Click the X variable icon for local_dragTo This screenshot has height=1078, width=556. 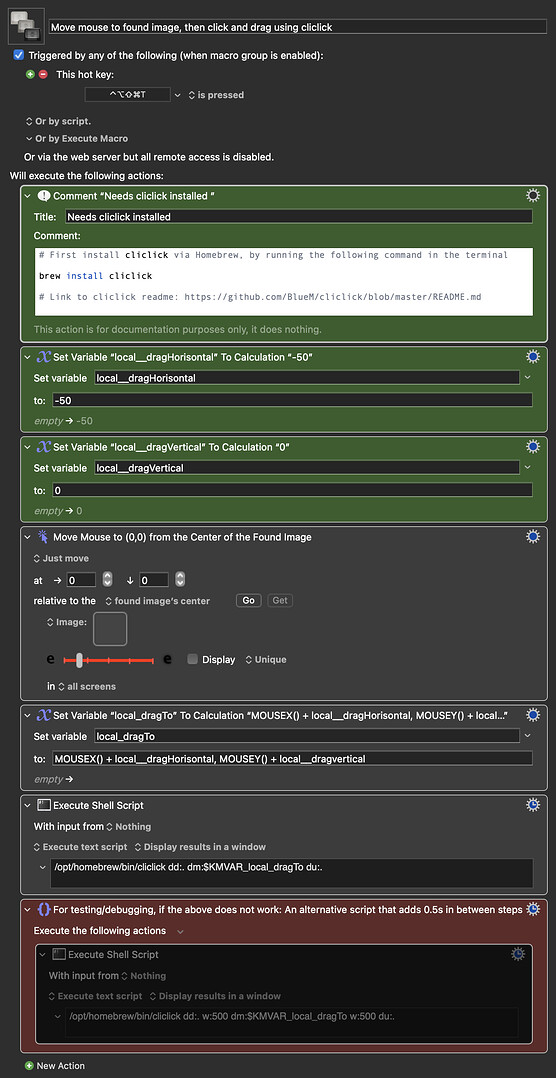[44, 716]
